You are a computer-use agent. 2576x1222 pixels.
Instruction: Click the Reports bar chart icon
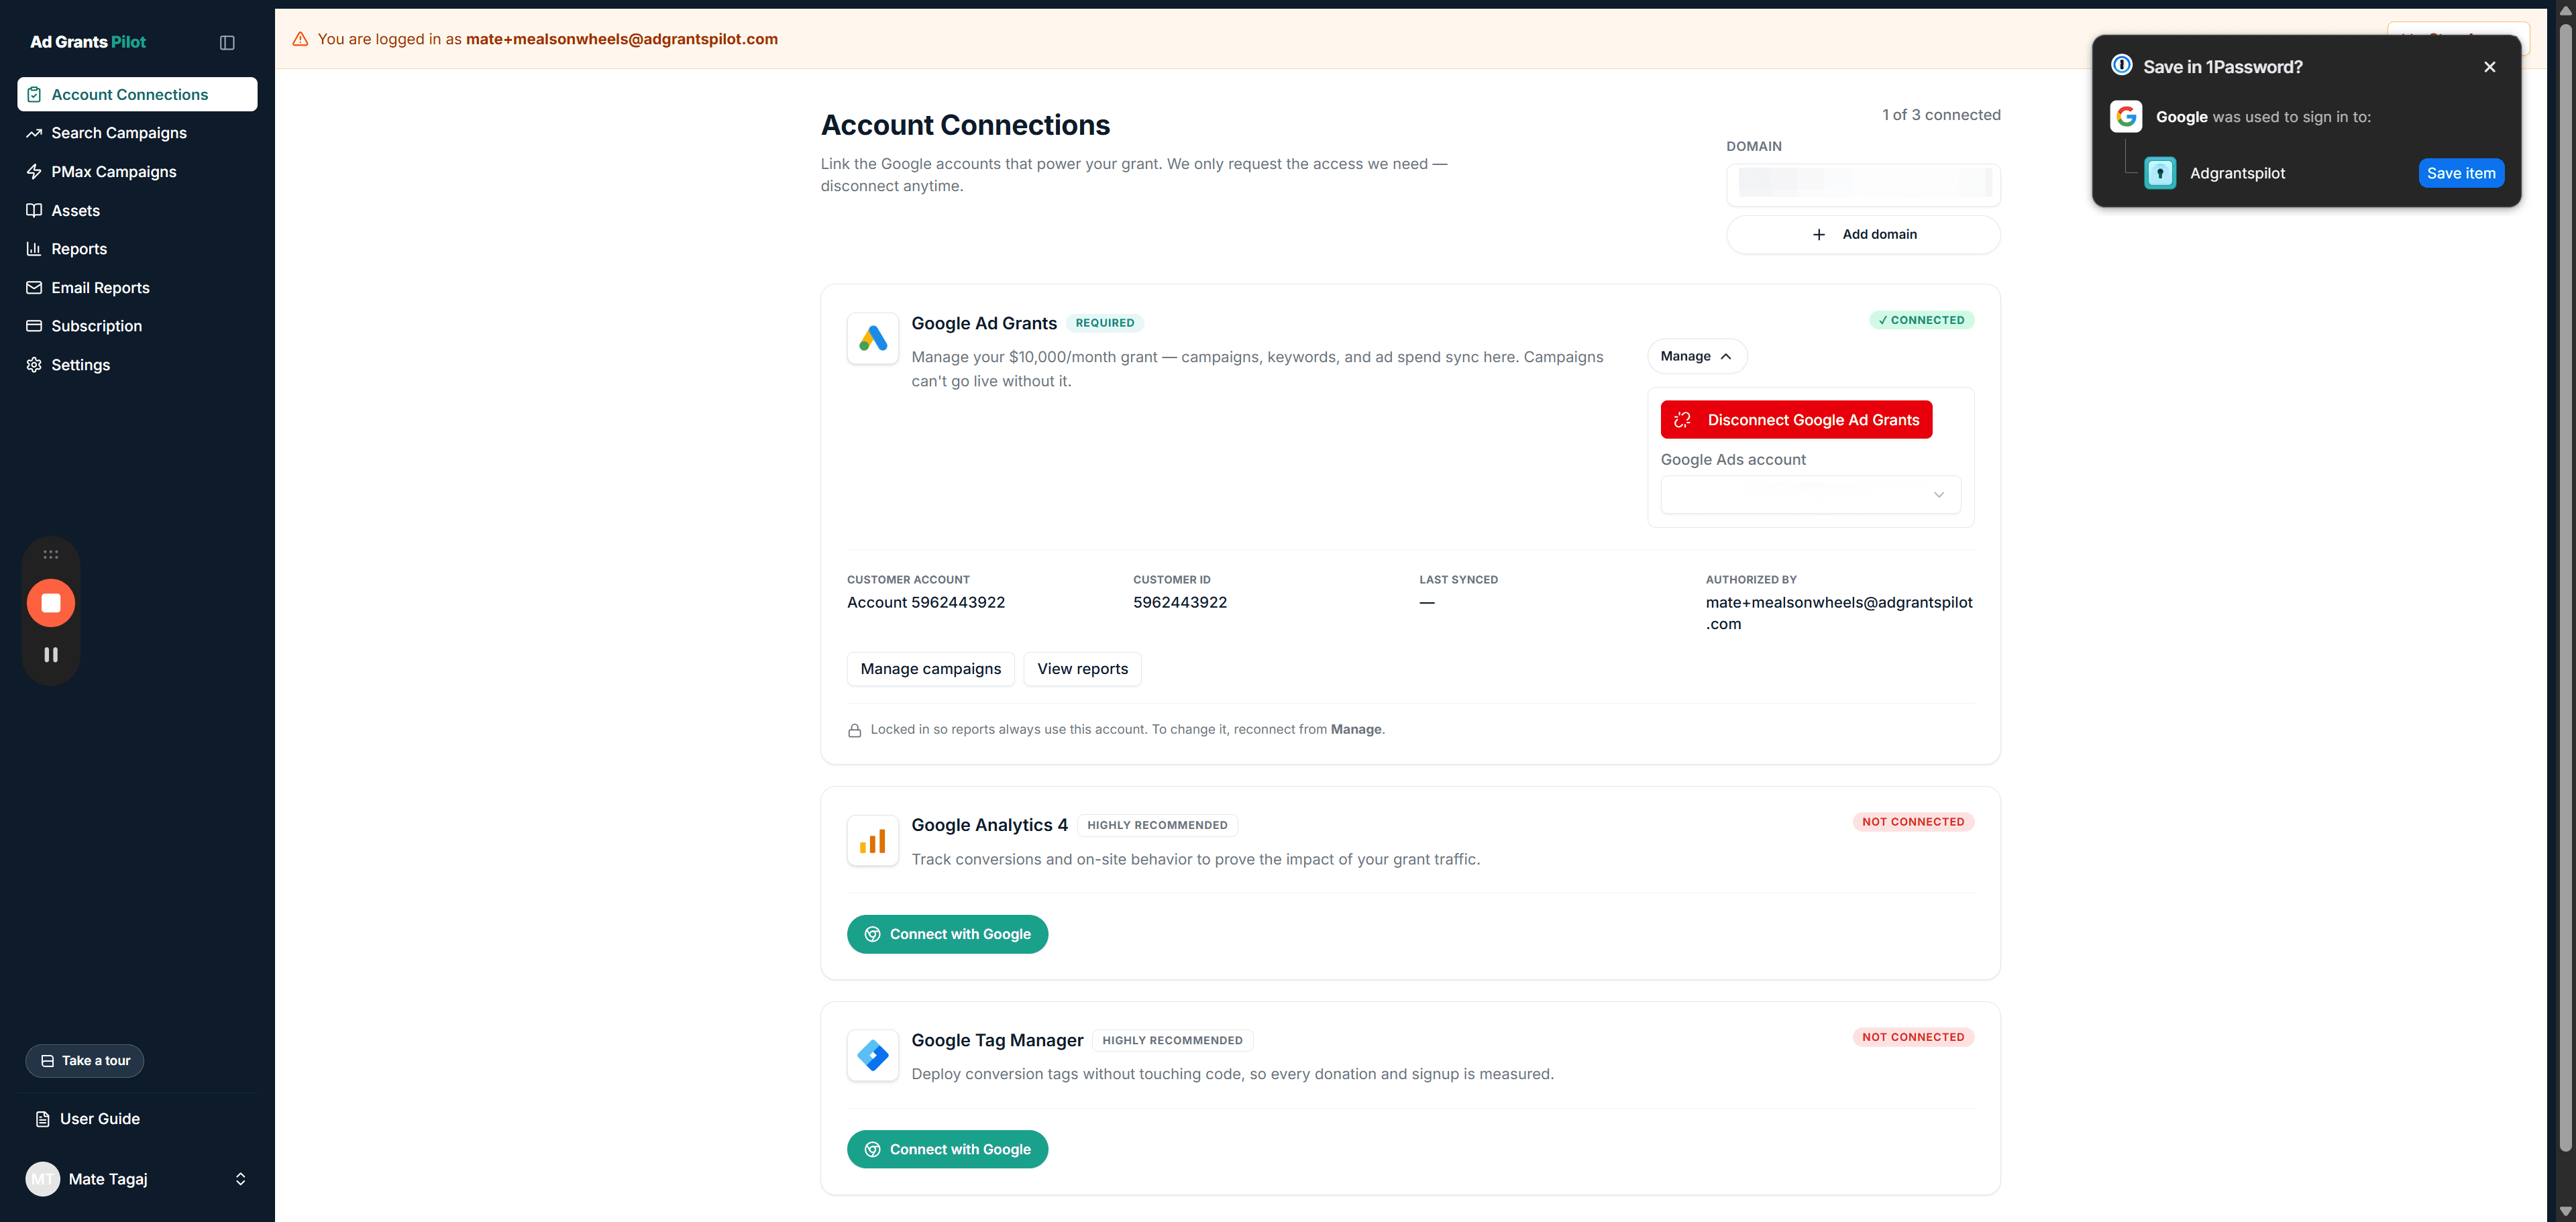[x=34, y=249]
